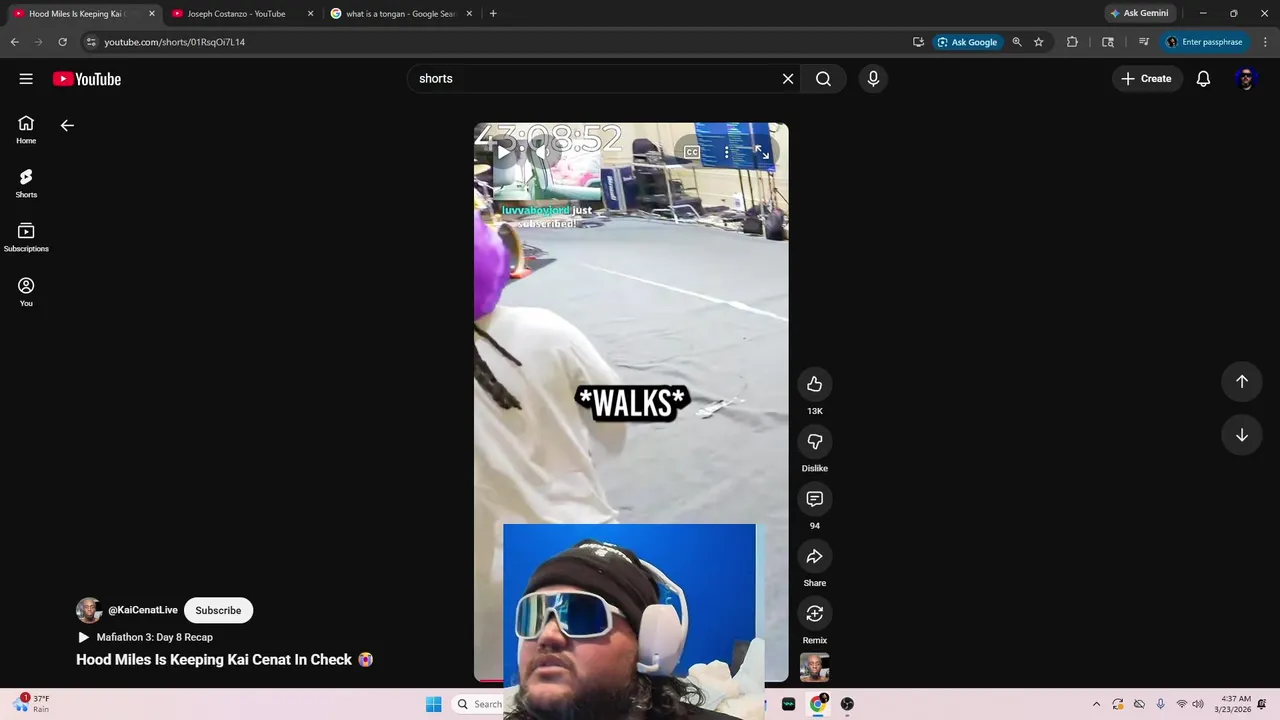This screenshot has height=720, width=1280.
Task: Open the comments for this Short
Action: click(815, 498)
